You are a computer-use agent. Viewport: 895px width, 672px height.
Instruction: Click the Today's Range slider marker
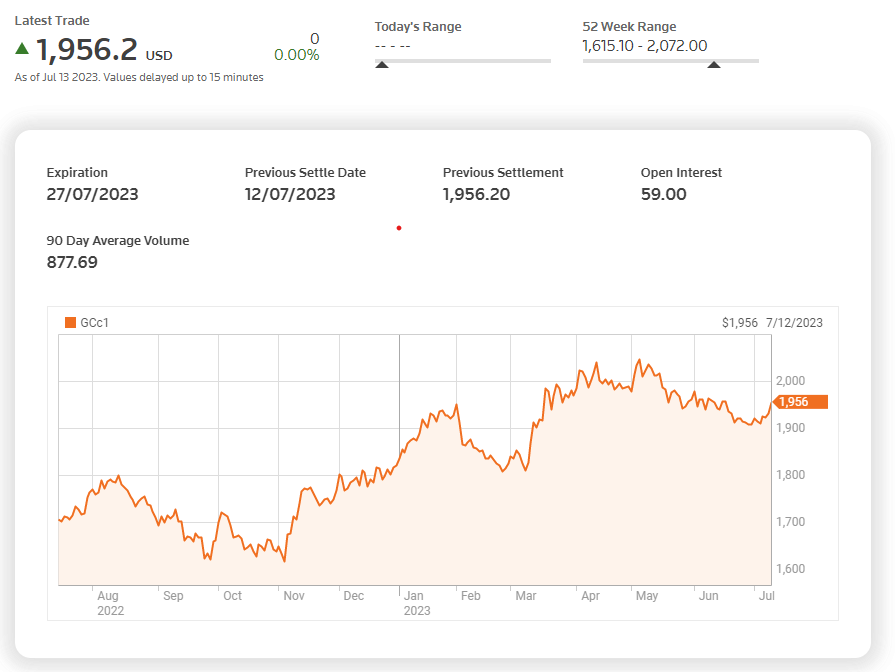(x=382, y=65)
